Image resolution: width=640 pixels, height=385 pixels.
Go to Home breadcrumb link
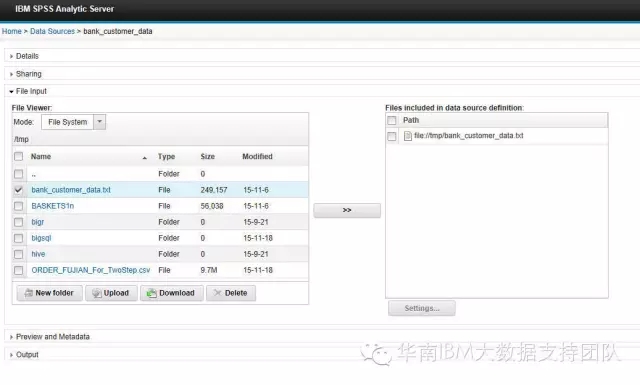tap(11, 31)
